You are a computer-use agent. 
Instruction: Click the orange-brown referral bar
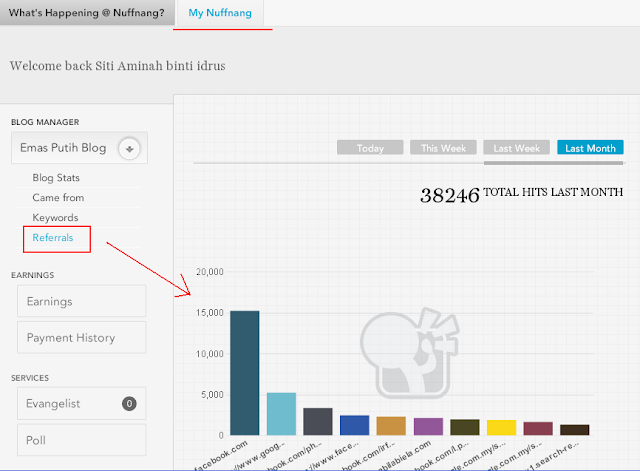click(391, 426)
